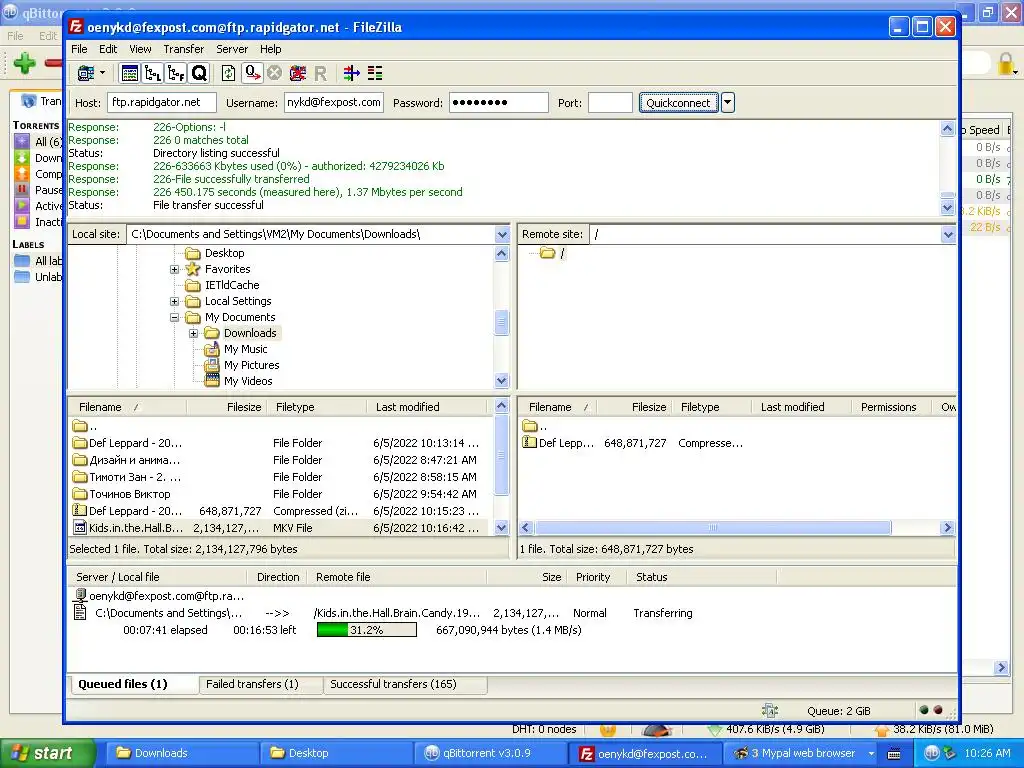The height and width of the screenshot is (768, 1024).
Task: Click the Host input field
Action: click(x=161, y=103)
